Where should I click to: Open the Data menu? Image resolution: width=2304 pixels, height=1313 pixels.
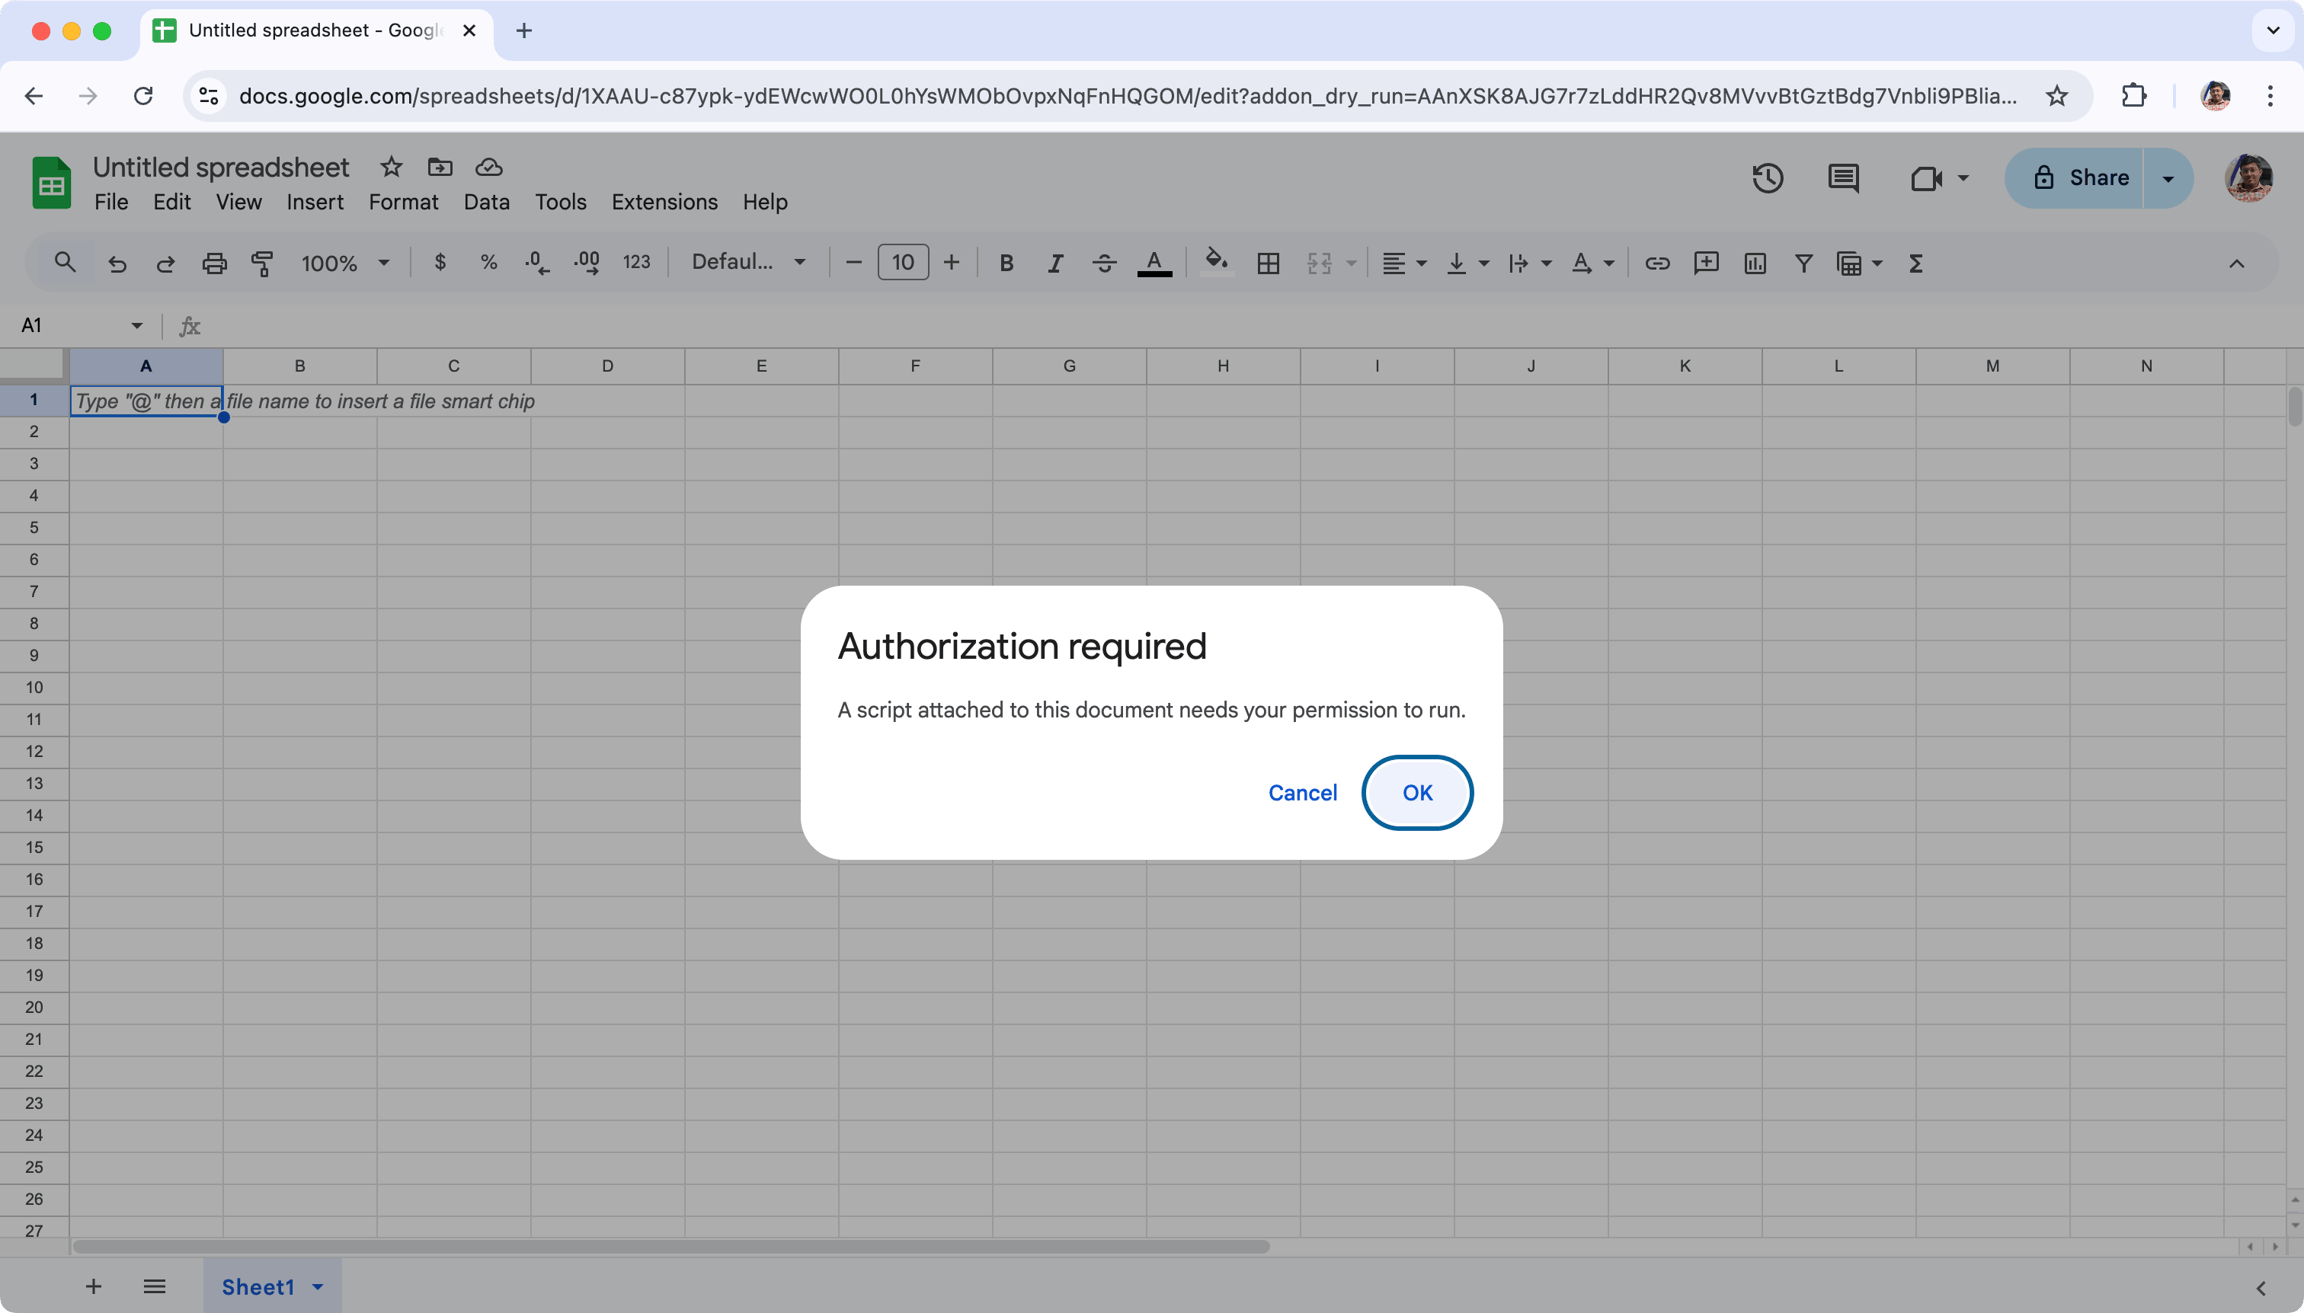coord(486,201)
